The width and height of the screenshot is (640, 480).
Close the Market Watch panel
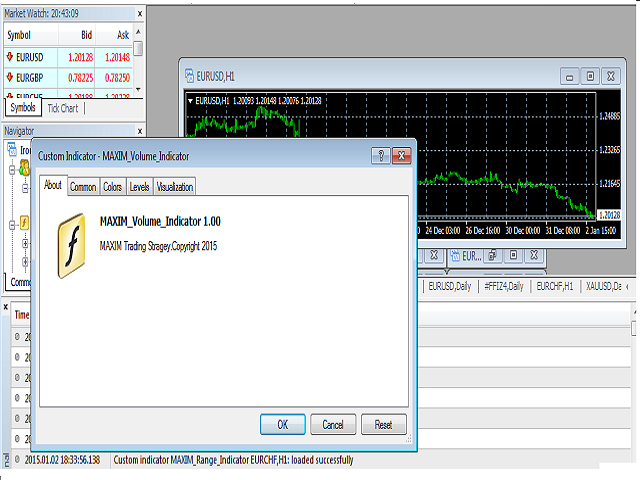(140, 14)
